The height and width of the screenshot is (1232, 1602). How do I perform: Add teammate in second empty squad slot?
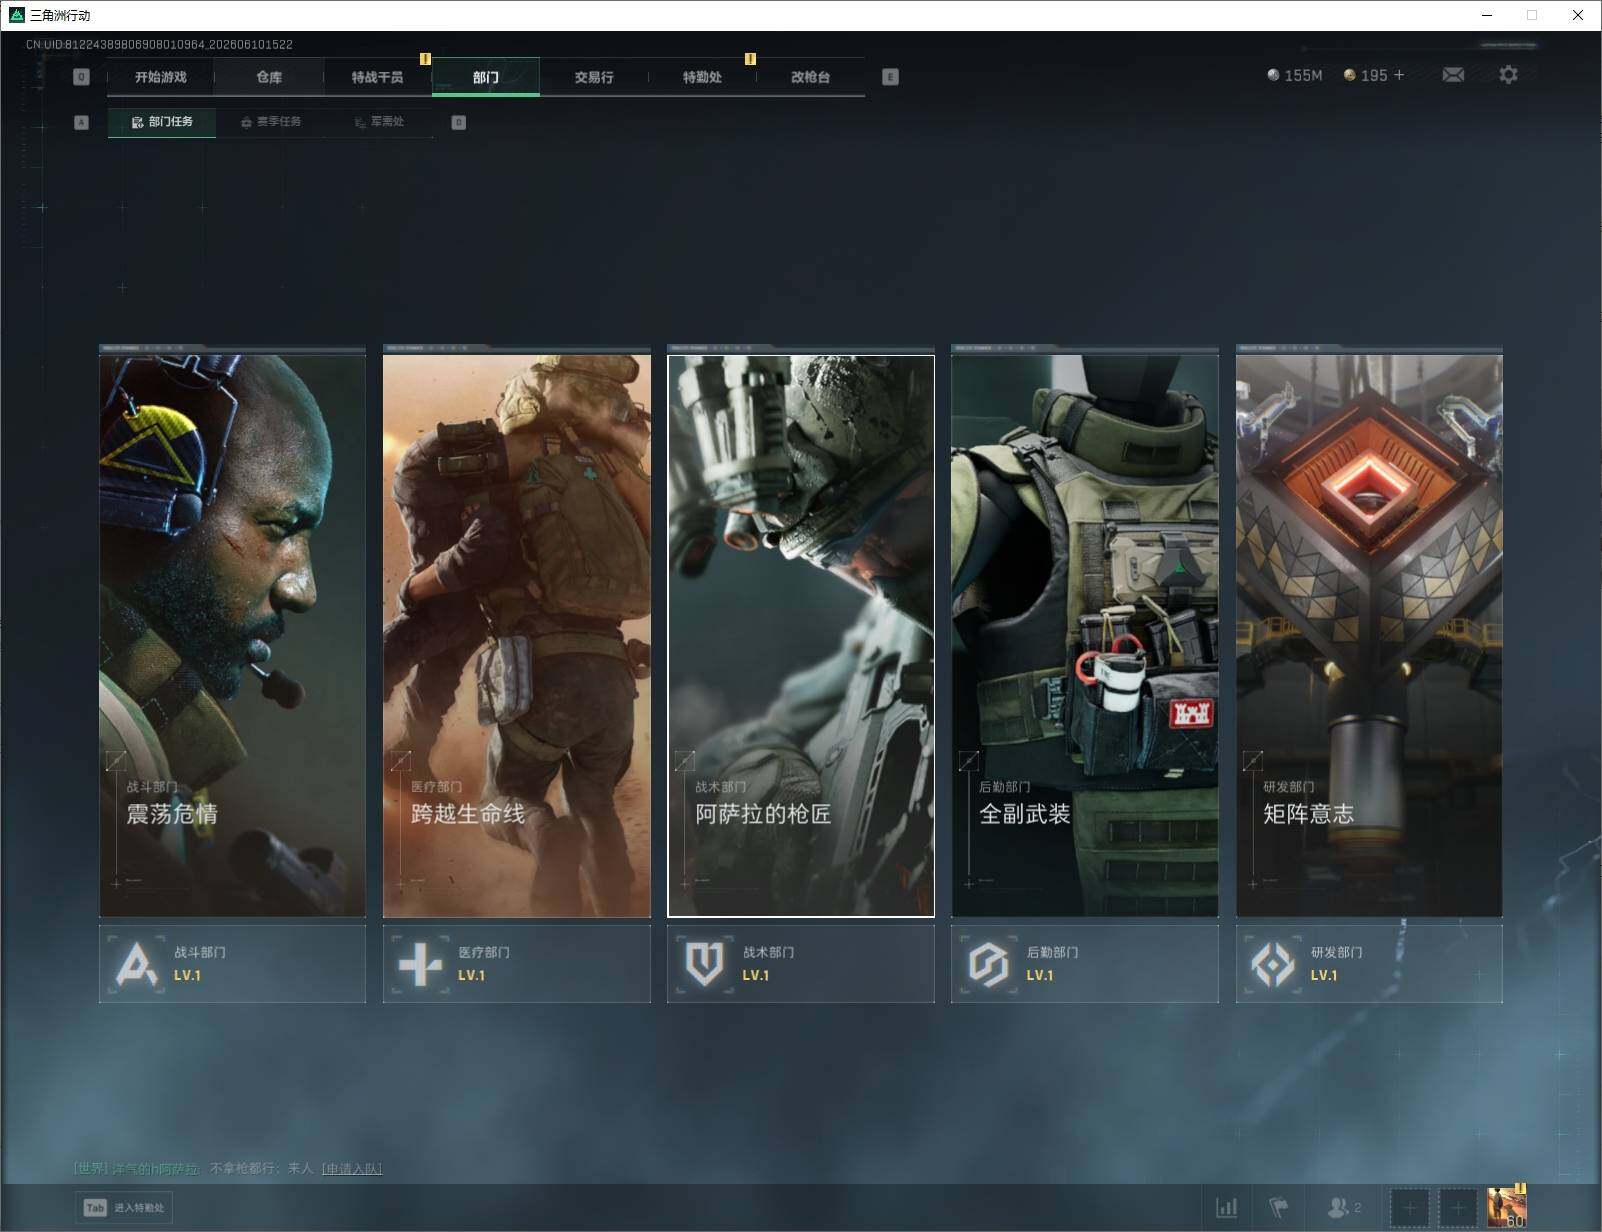pos(1458,1208)
